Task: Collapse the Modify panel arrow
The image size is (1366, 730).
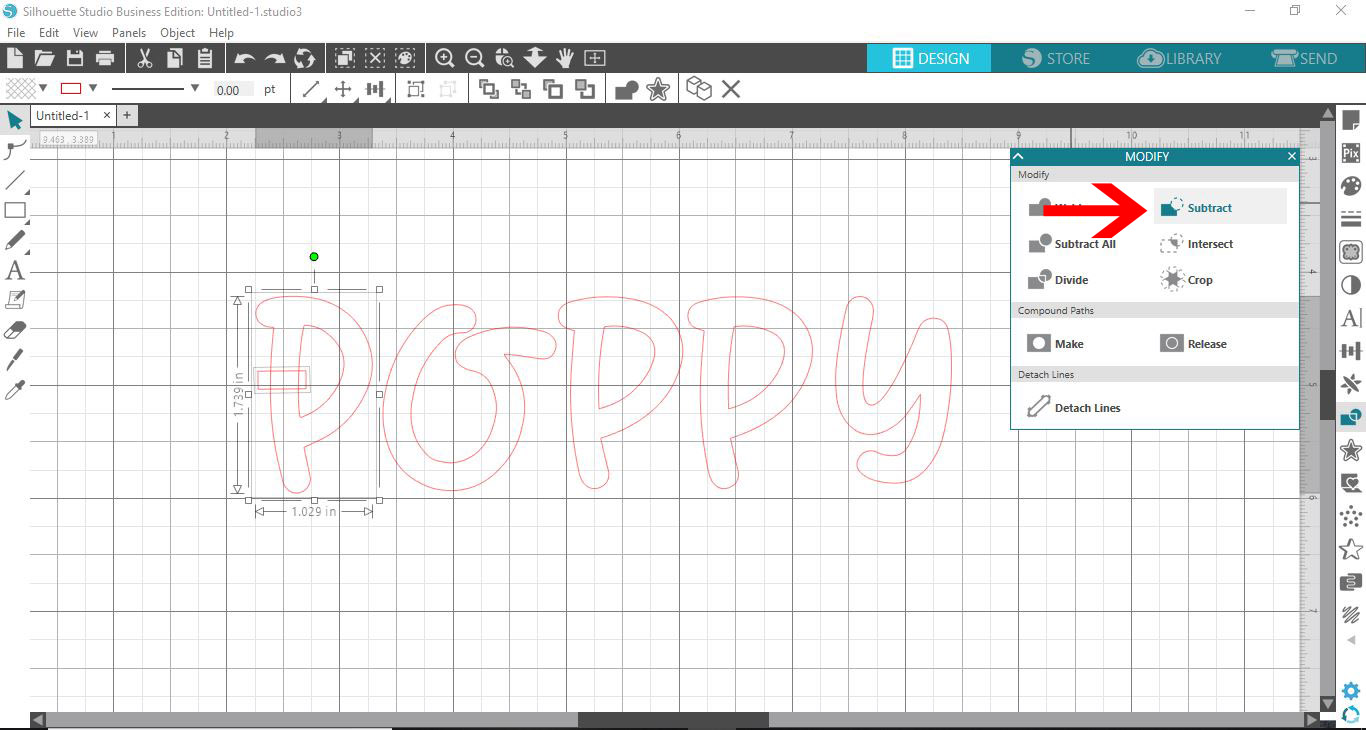Action: click(1019, 156)
